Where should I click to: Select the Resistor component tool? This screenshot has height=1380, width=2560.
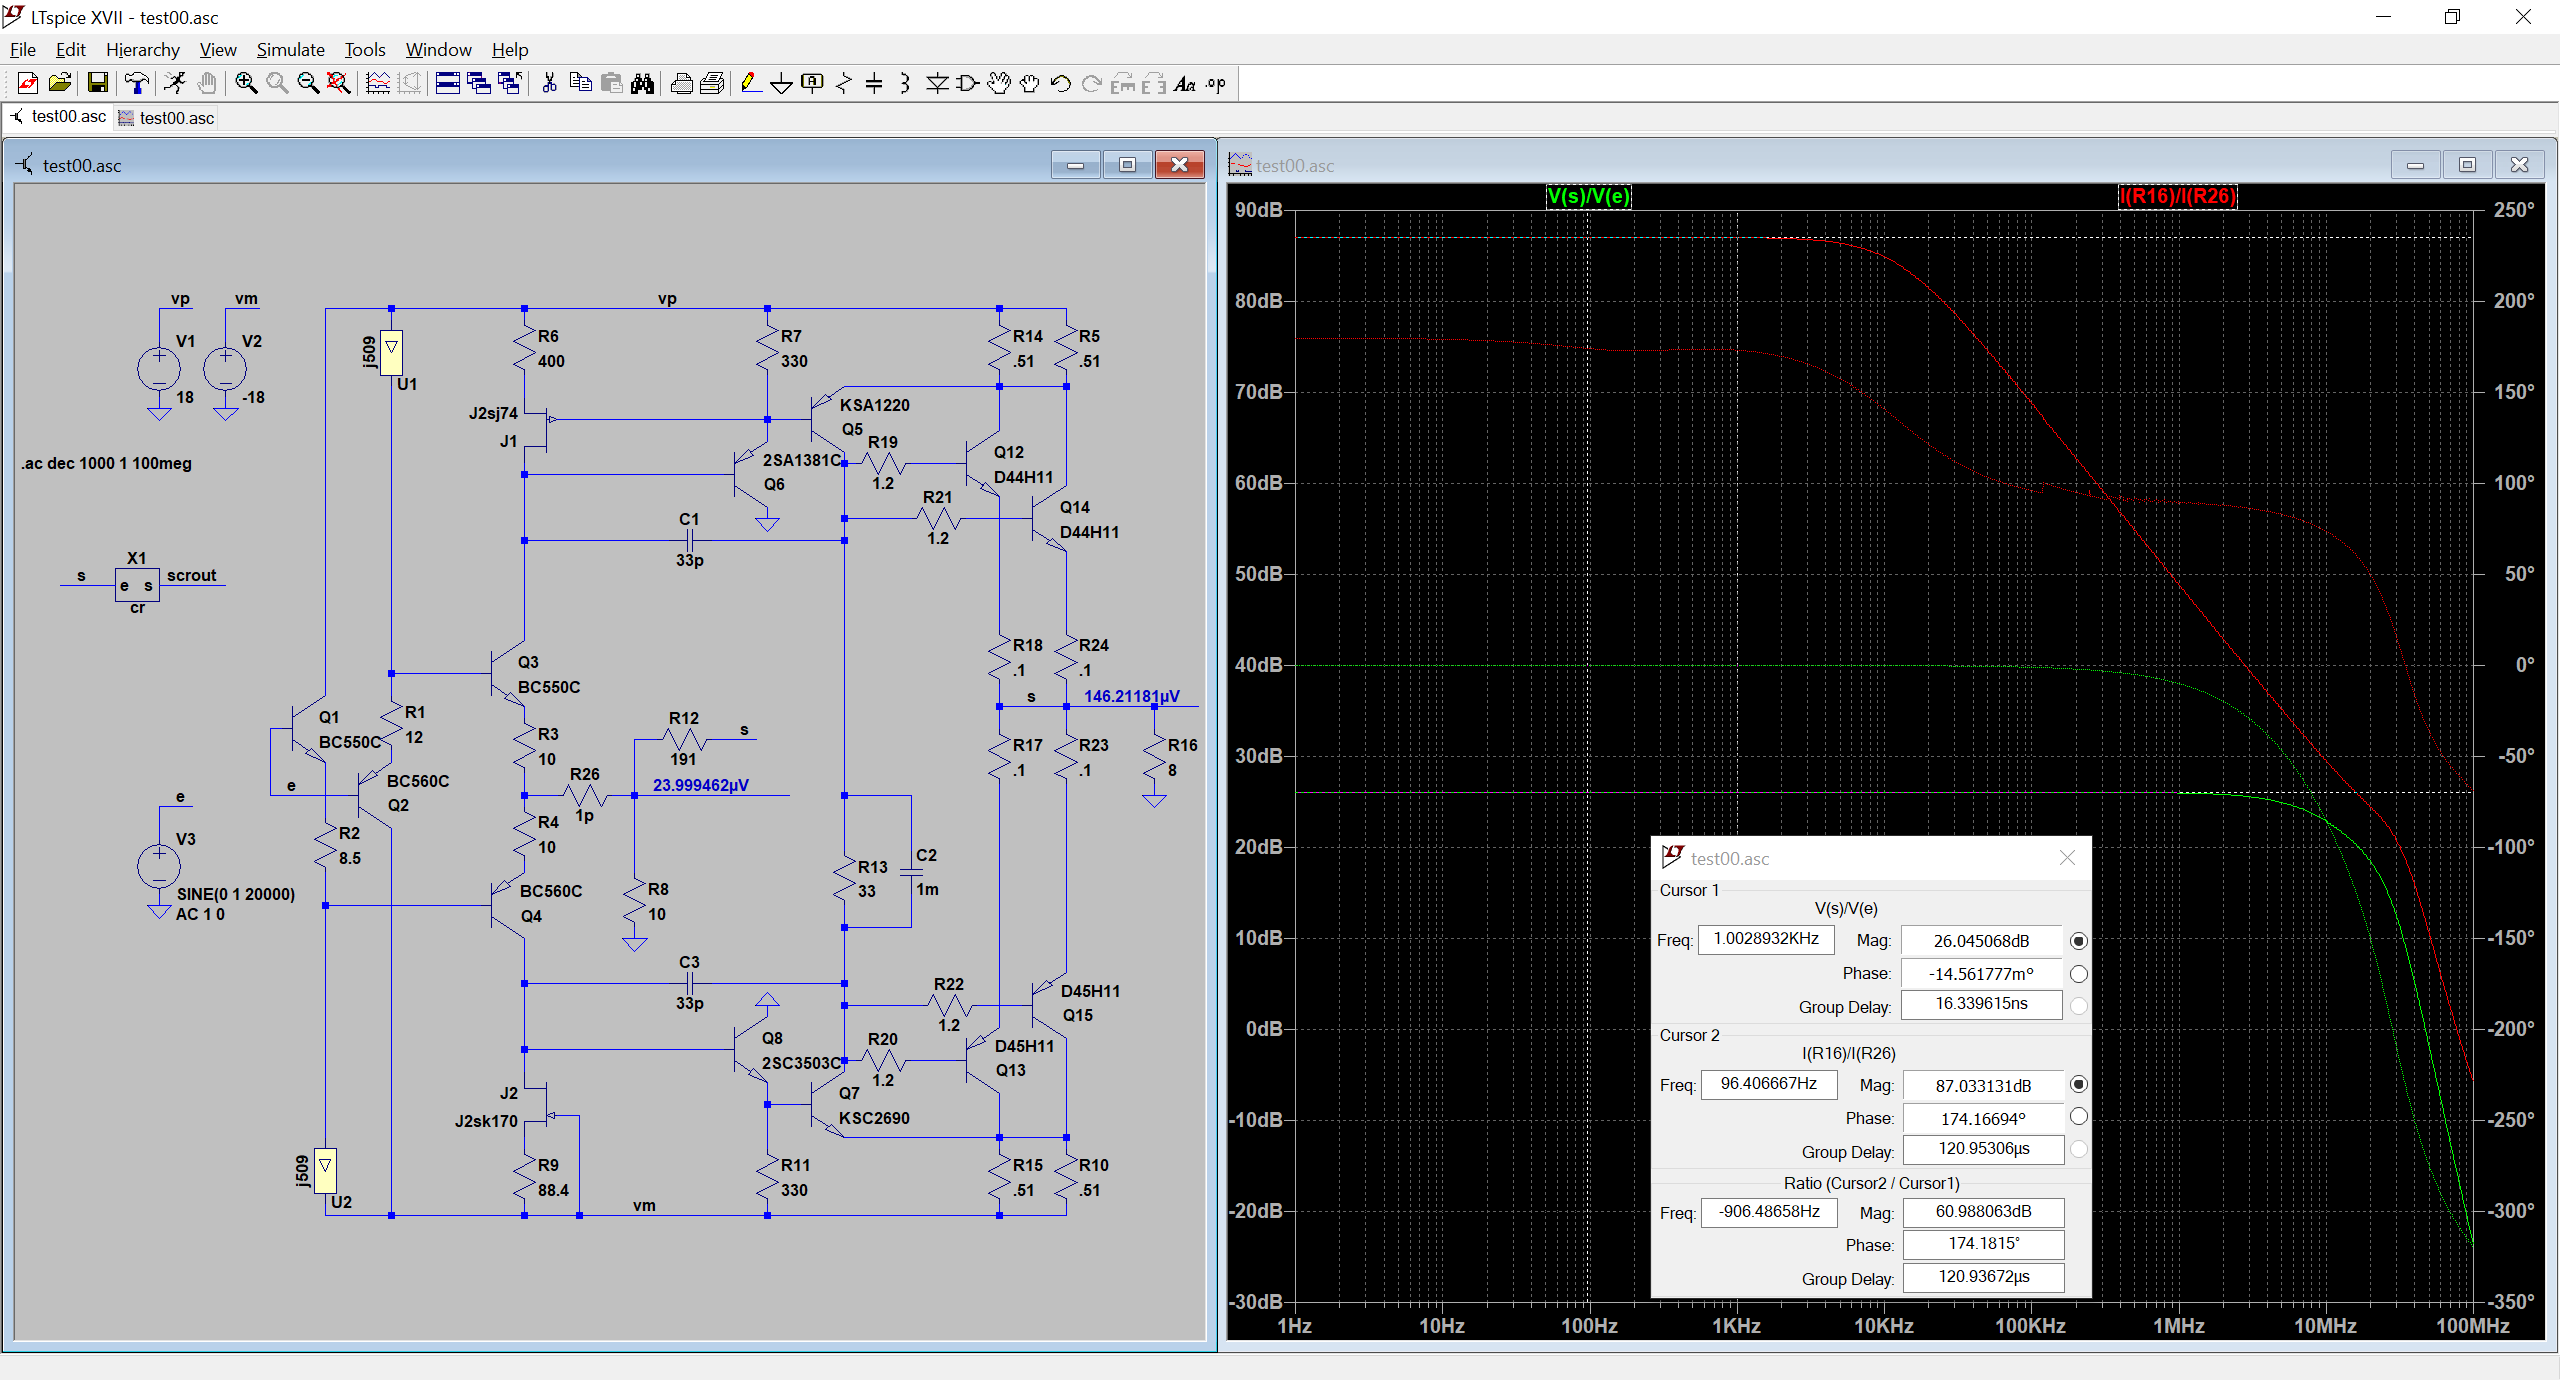pyautogui.click(x=843, y=84)
